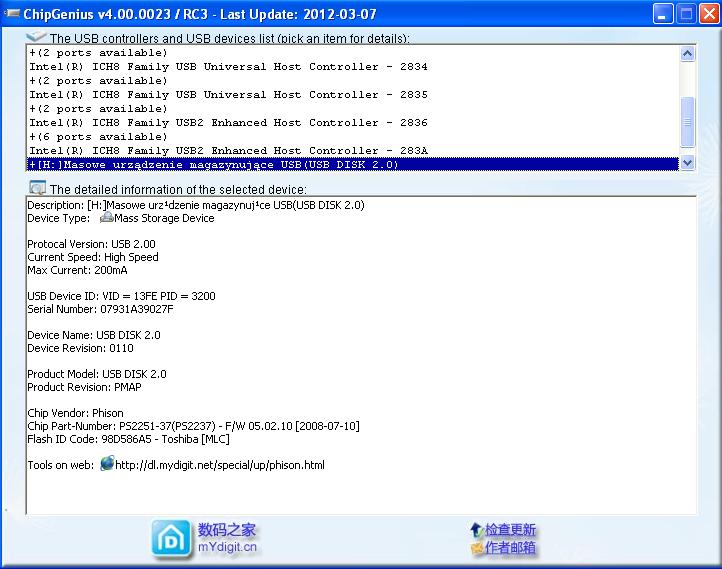The width and height of the screenshot is (722, 569).
Task: Click the globe icon beside Tools on web
Action: (x=107, y=463)
